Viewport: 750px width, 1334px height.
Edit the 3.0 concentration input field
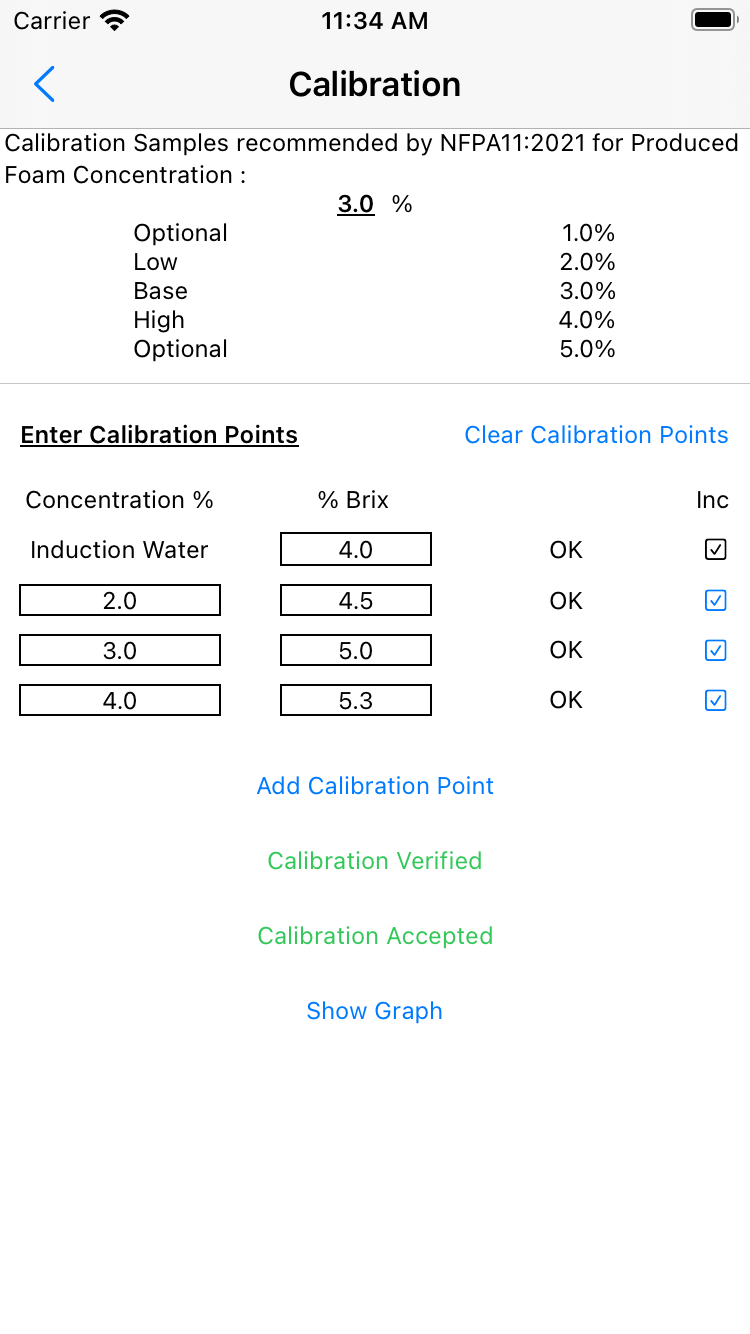pos(120,650)
